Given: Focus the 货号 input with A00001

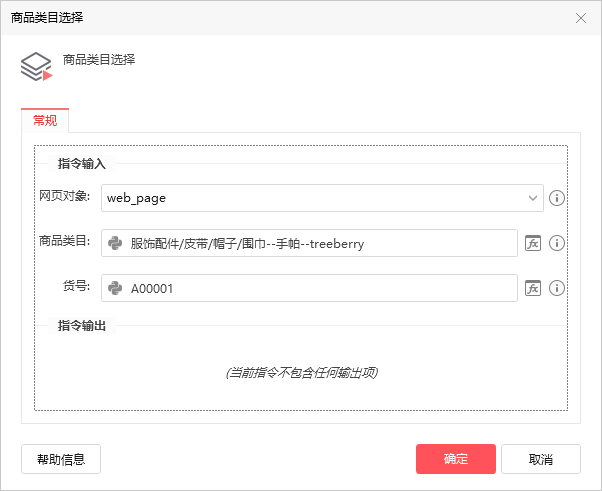Looking at the screenshot, I should click(309, 288).
